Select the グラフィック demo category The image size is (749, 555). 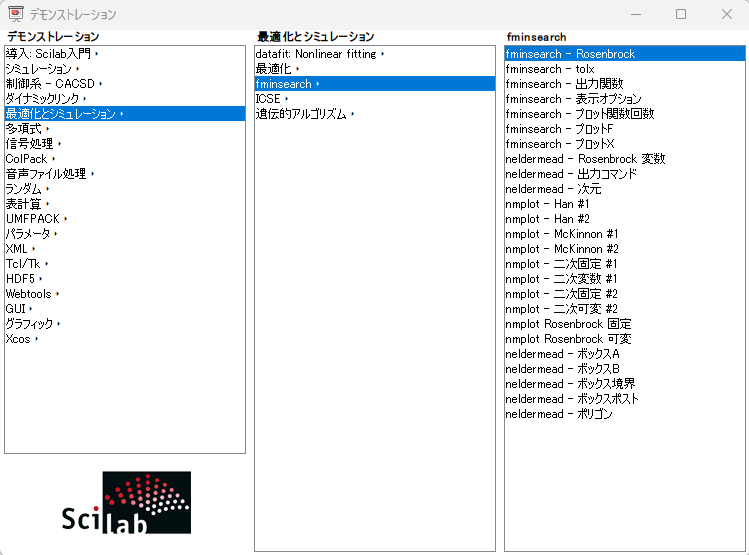coord(29,324)
